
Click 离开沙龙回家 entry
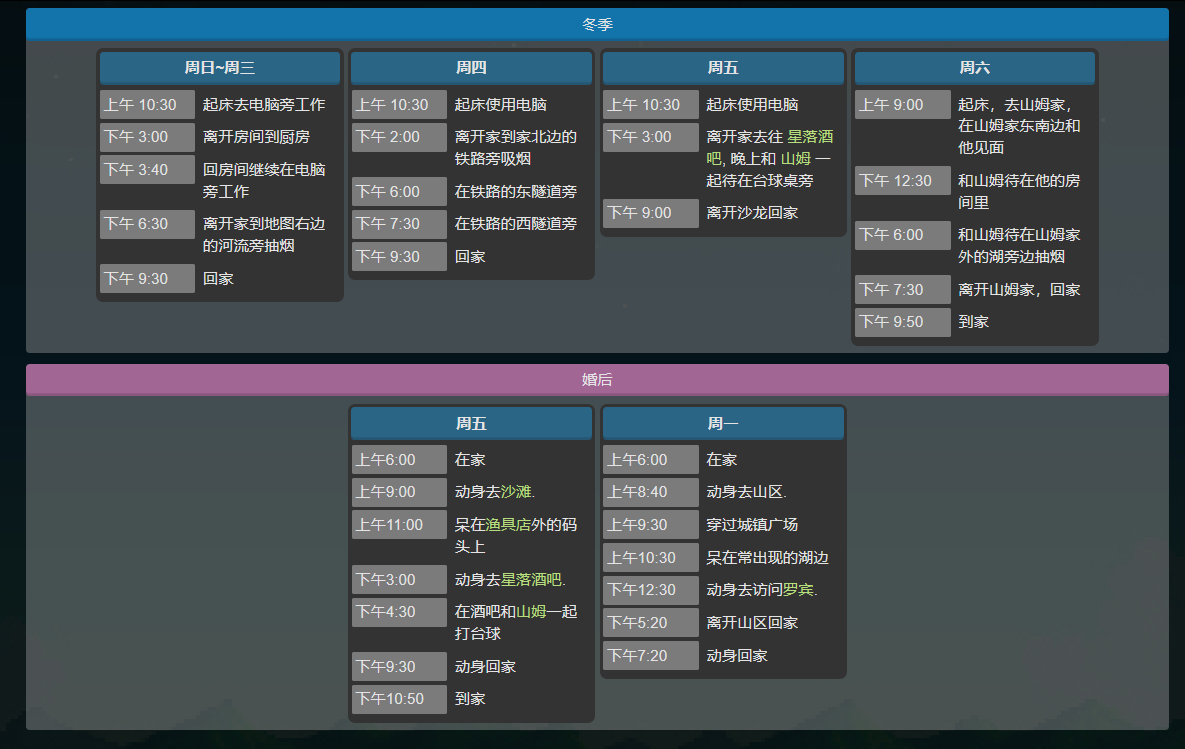coord(752,213)
